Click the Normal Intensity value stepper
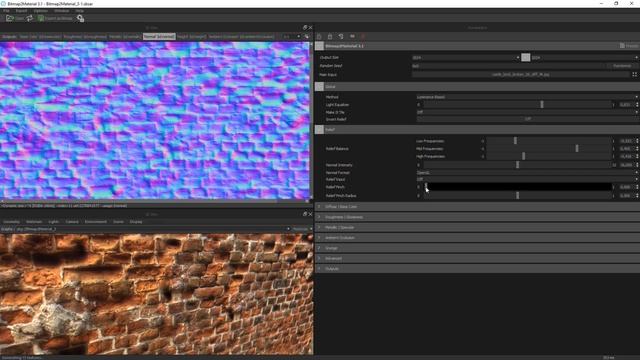The height and width of the screenshot is (360, 640). click(x=637, y=165)
